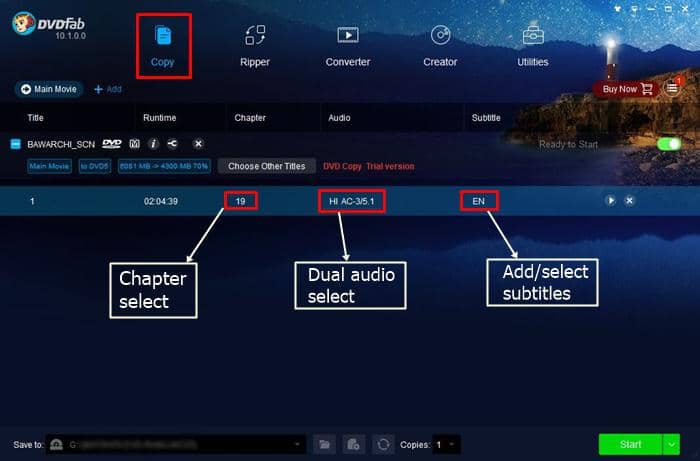Click the DVDFab logo
Viewport: 700px width, 461px height.
48,26
